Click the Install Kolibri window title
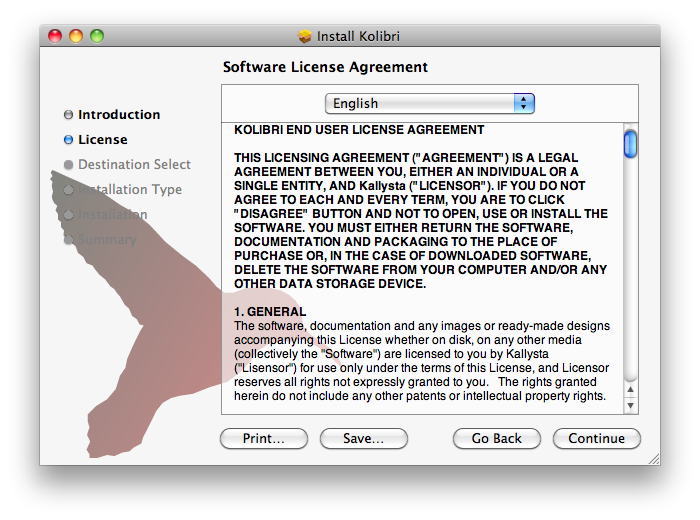The image size is (700, 520). (x=358, y=36)
